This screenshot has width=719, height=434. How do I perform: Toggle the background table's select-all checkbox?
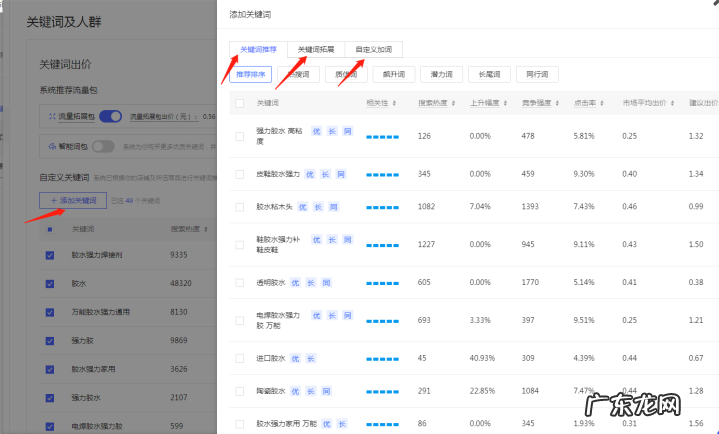(50, 229)
